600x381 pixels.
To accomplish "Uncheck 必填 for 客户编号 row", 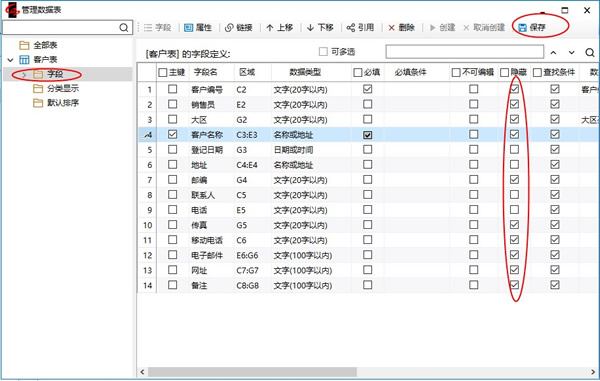I will [367, 89].
